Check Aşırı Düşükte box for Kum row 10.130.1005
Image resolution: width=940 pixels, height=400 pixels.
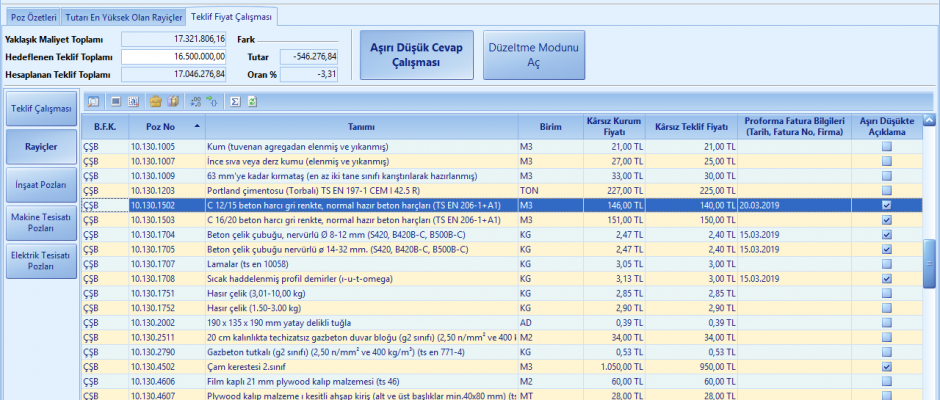pos(887,147)
